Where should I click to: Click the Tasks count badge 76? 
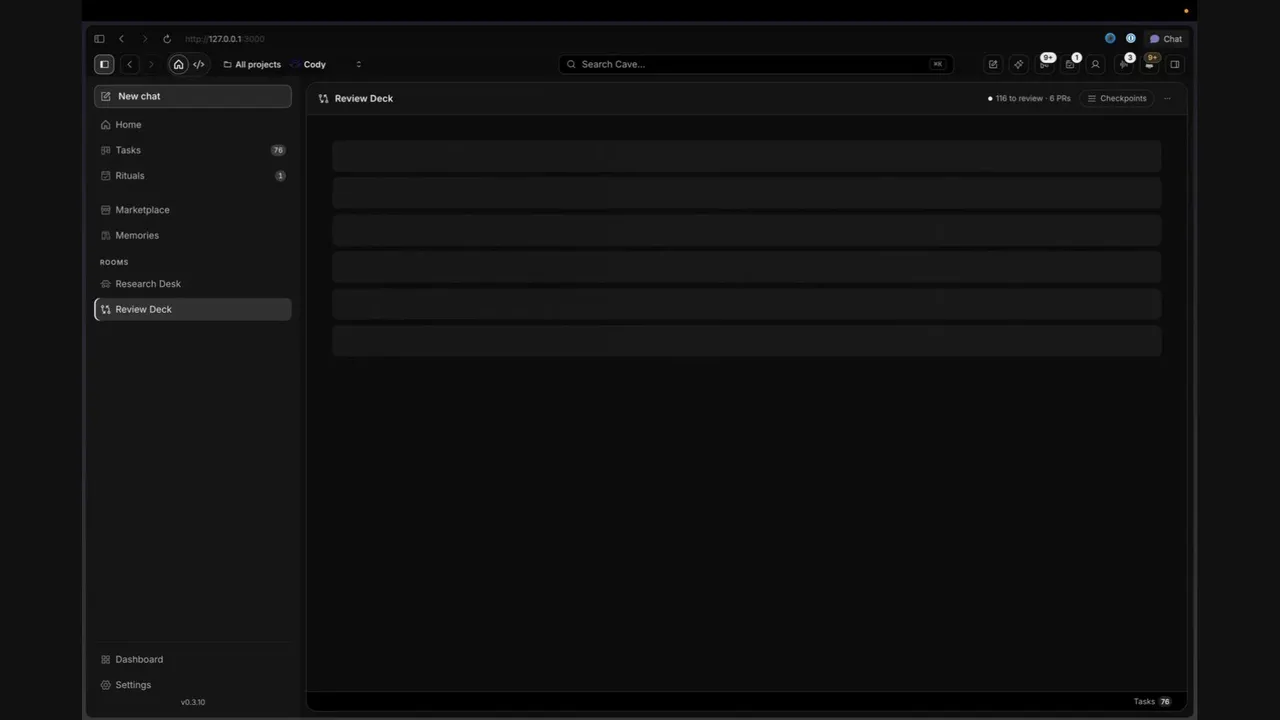(x=278, y=150)
